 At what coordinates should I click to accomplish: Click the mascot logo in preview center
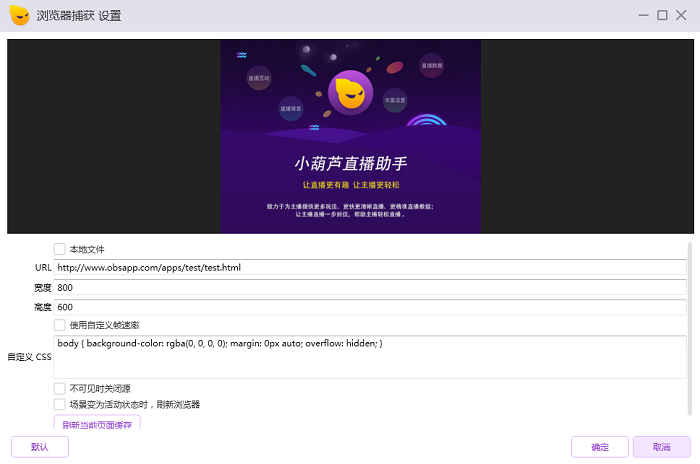tap(350, 93)
